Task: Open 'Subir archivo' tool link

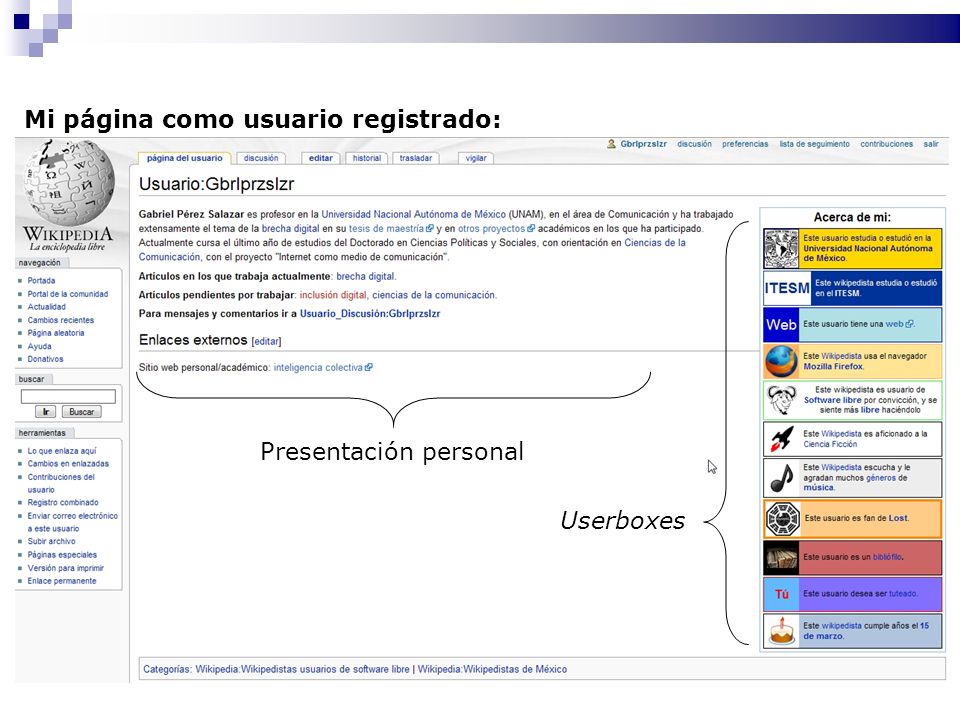Action: point(51,541)
